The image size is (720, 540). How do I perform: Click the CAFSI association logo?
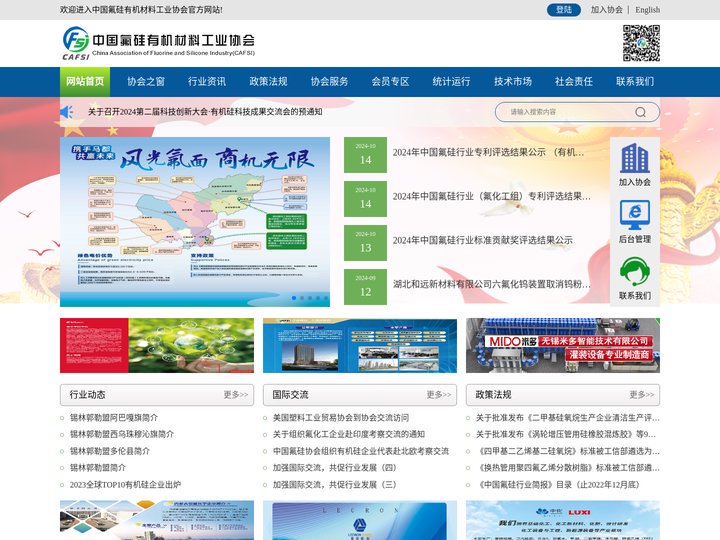pos(158,43)
